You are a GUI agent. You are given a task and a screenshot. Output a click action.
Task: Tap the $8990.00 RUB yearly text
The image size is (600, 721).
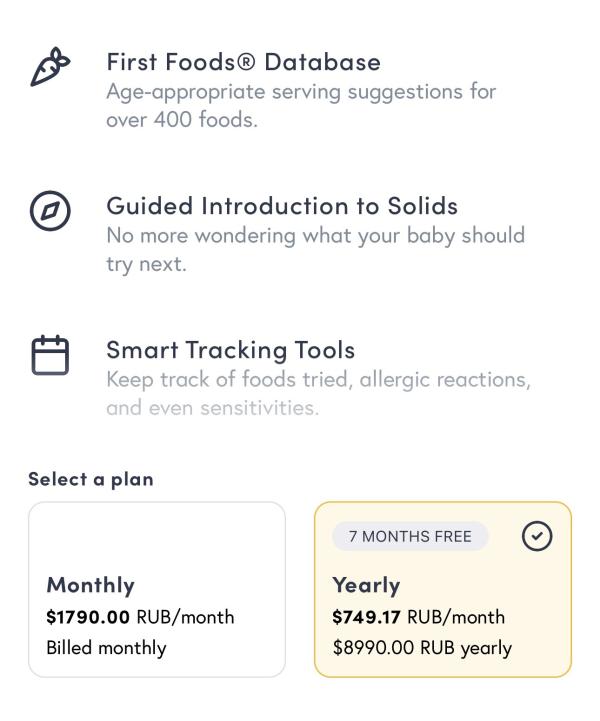(422, 648)
